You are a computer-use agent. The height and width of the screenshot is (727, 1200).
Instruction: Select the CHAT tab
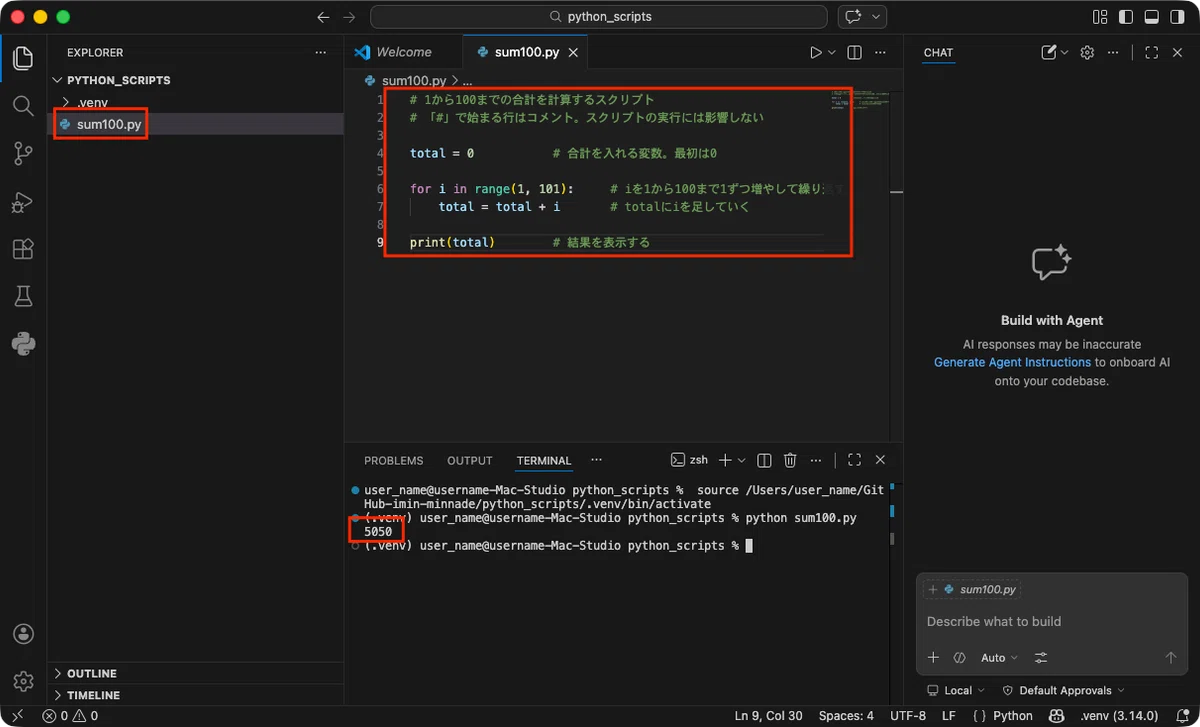click(938, 52)
